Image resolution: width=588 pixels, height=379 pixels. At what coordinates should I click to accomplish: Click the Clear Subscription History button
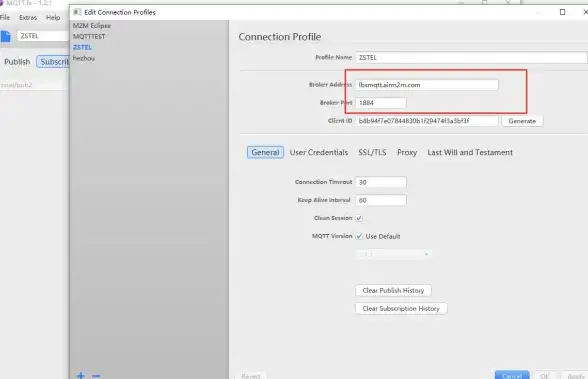(x=401, y=309)
